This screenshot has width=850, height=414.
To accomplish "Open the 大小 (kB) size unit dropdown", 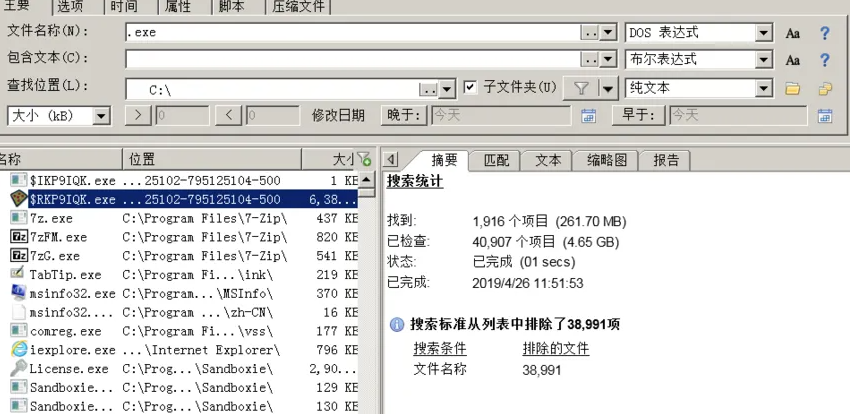I will pyautogui.click(x=101, y=116).
